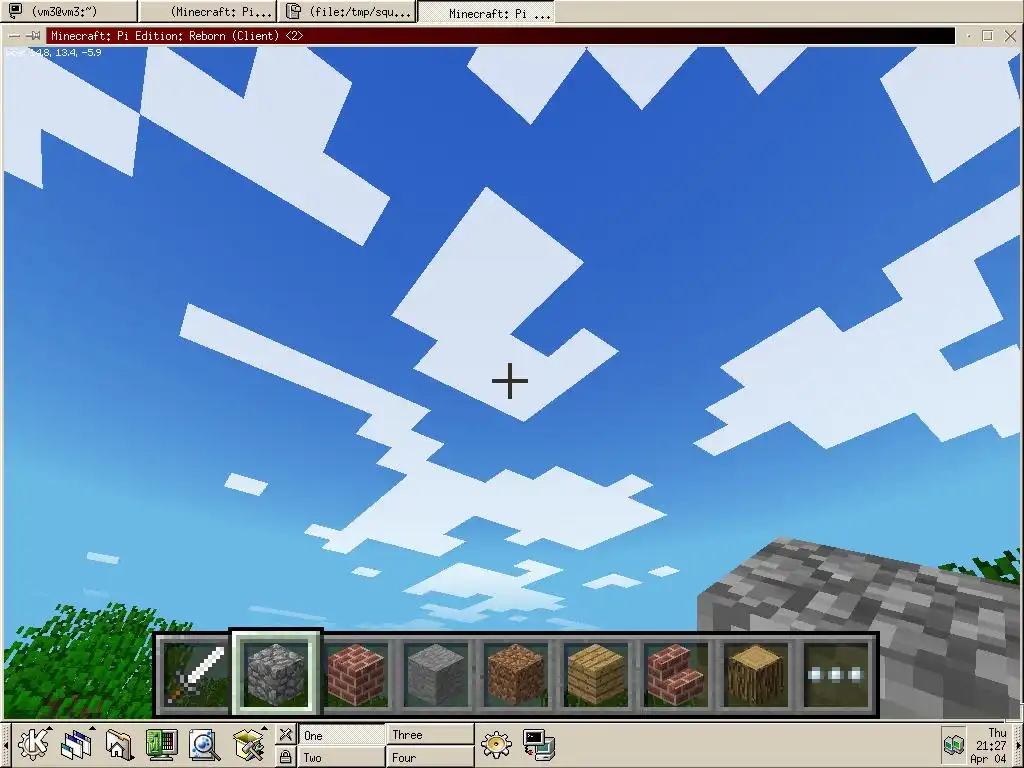Click the left panel hide arrow
This screenshot has height=768, width=1024.
(x=5, y=745)
